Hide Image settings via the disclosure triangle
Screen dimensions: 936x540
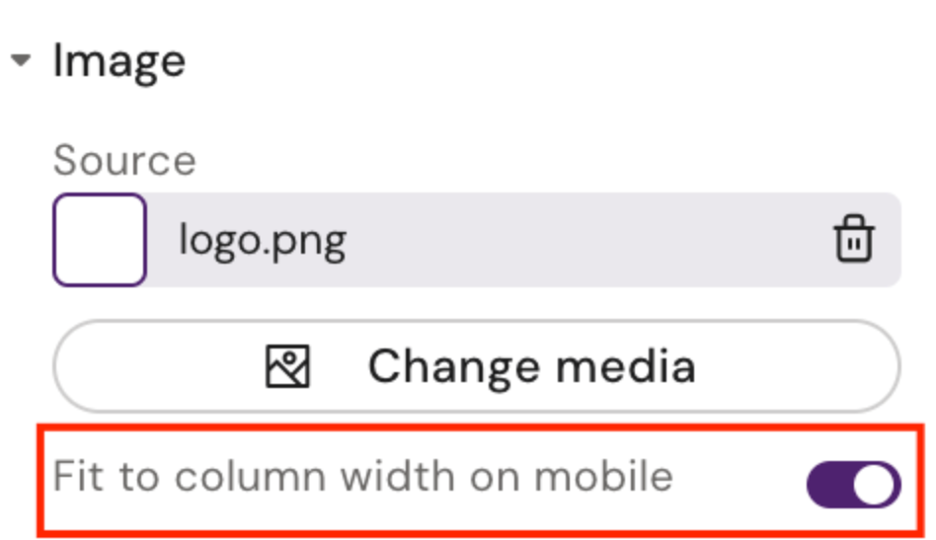(x=20, y=62)
